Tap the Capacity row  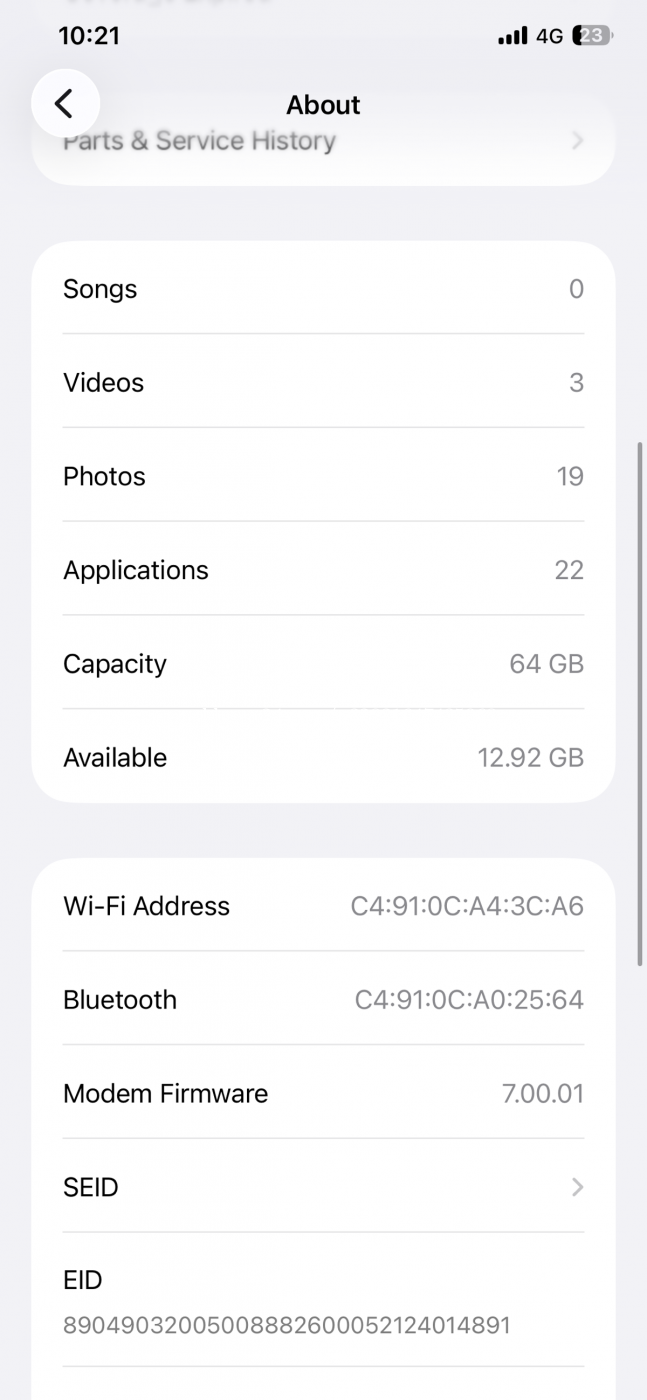pyautogui.click(x=323, y=664)
